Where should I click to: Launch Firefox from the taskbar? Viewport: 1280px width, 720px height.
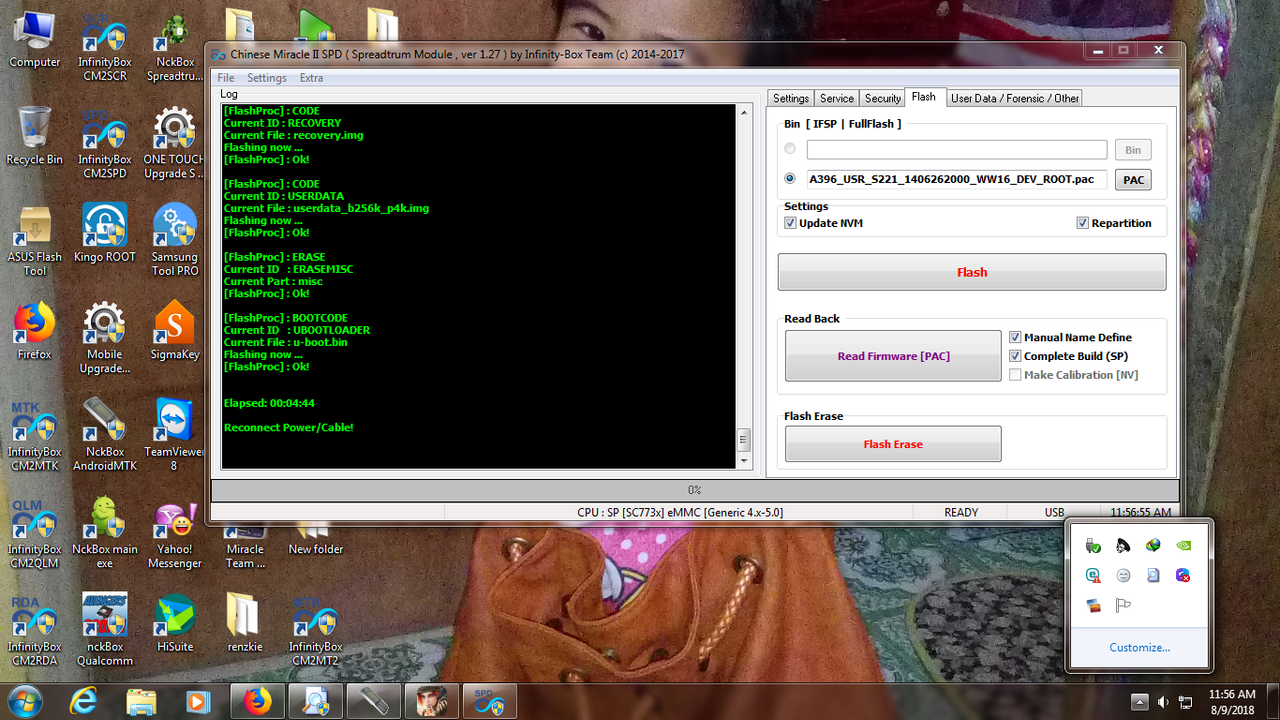257,701
